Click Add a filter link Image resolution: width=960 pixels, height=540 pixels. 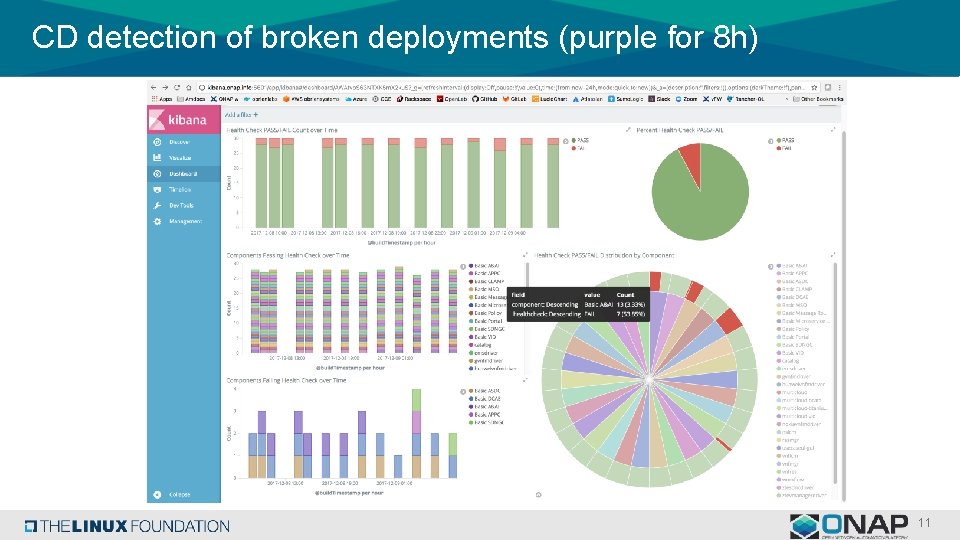[241, 114]
